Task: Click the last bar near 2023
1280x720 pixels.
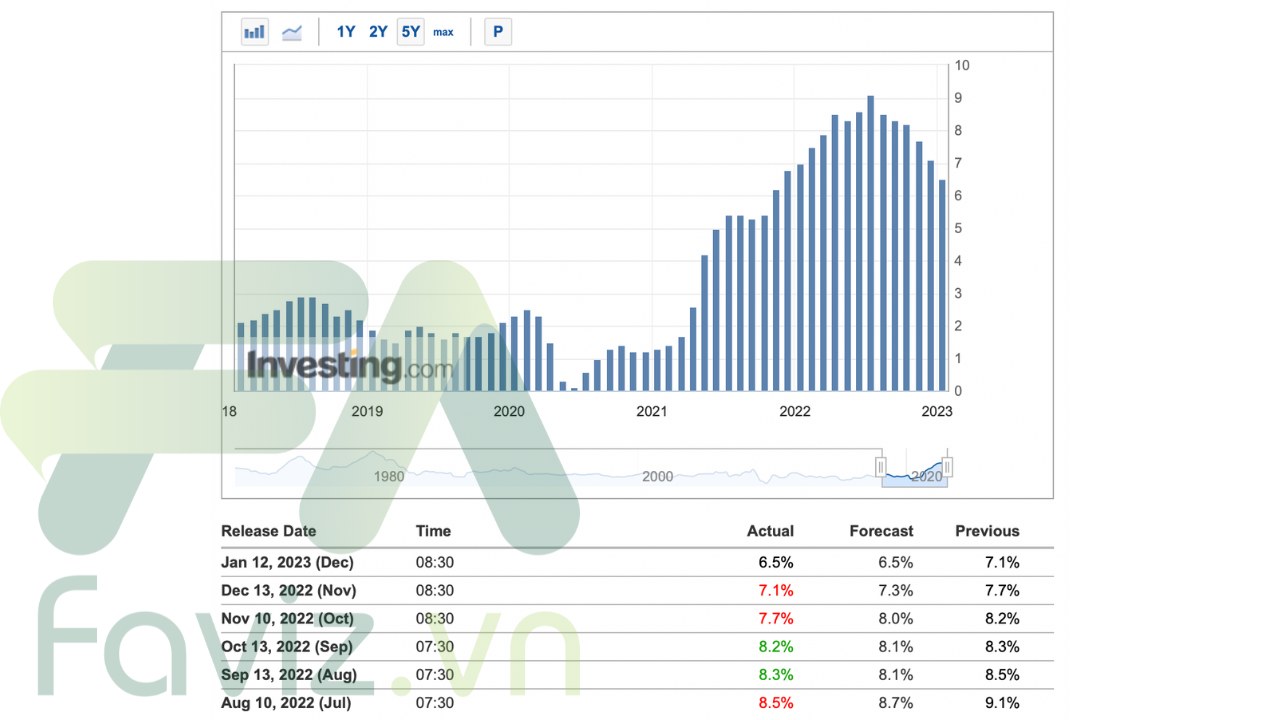Action: point(942,285)
